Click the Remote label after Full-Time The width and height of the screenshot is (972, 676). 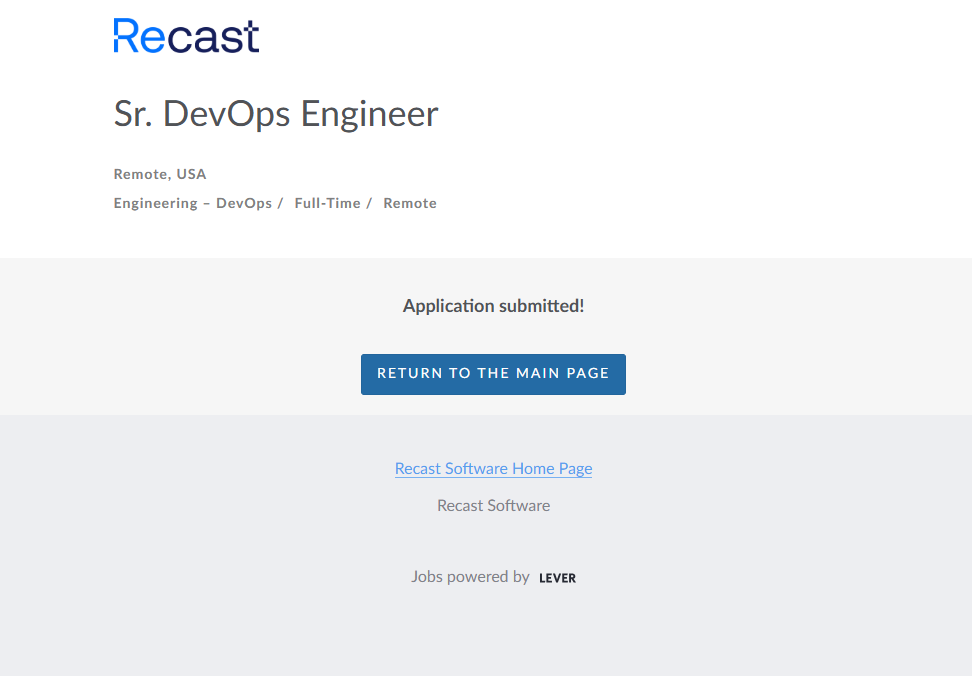[410, 203]
